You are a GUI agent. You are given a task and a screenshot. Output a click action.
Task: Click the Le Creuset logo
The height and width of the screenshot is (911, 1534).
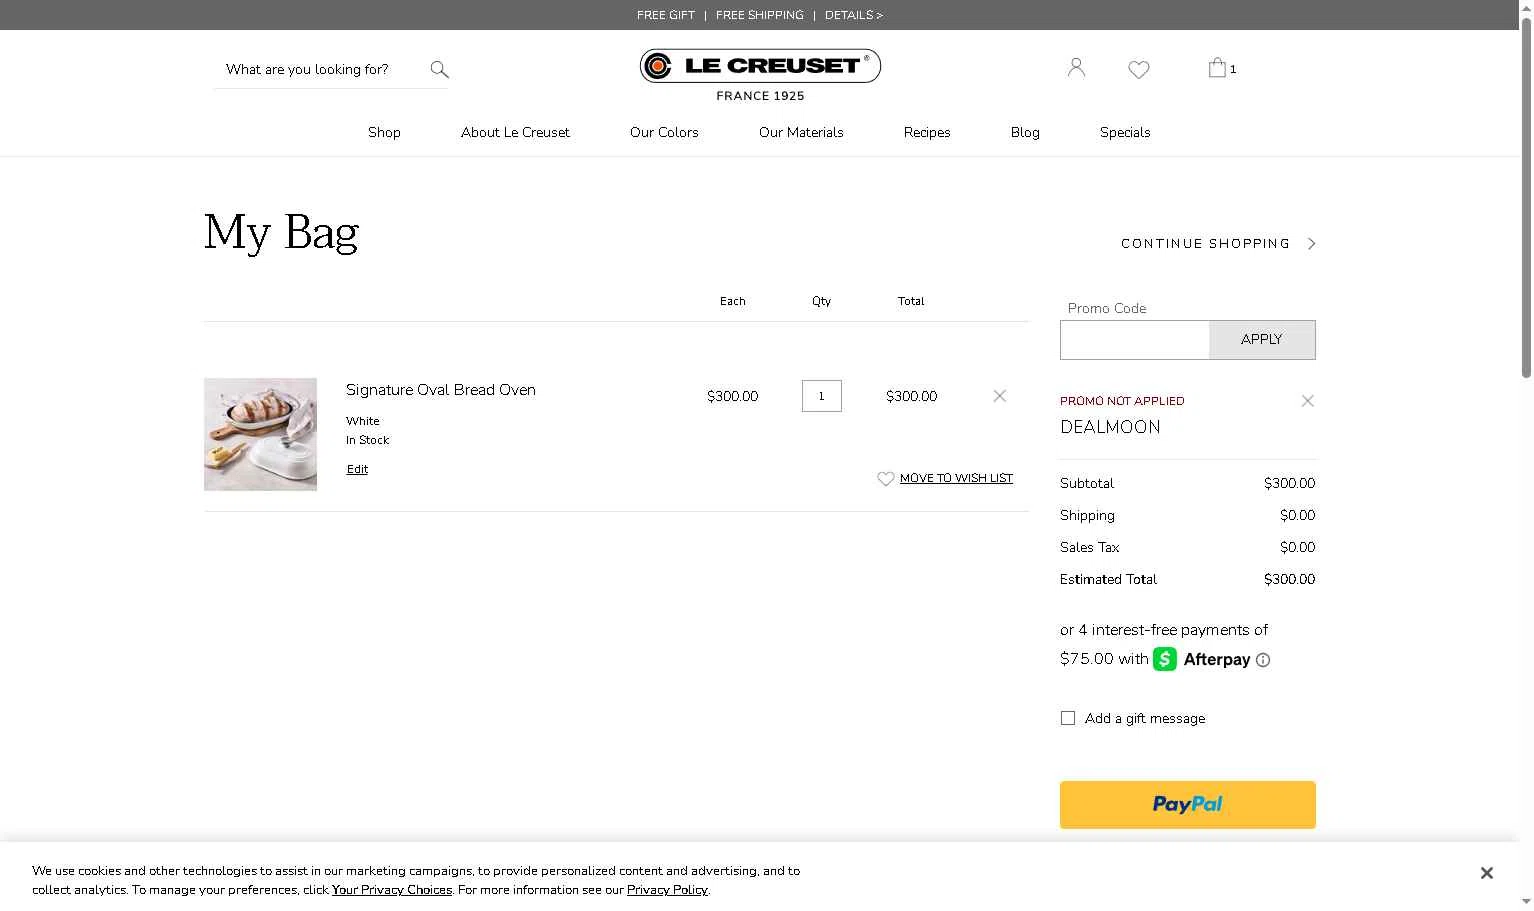(760, 75)
